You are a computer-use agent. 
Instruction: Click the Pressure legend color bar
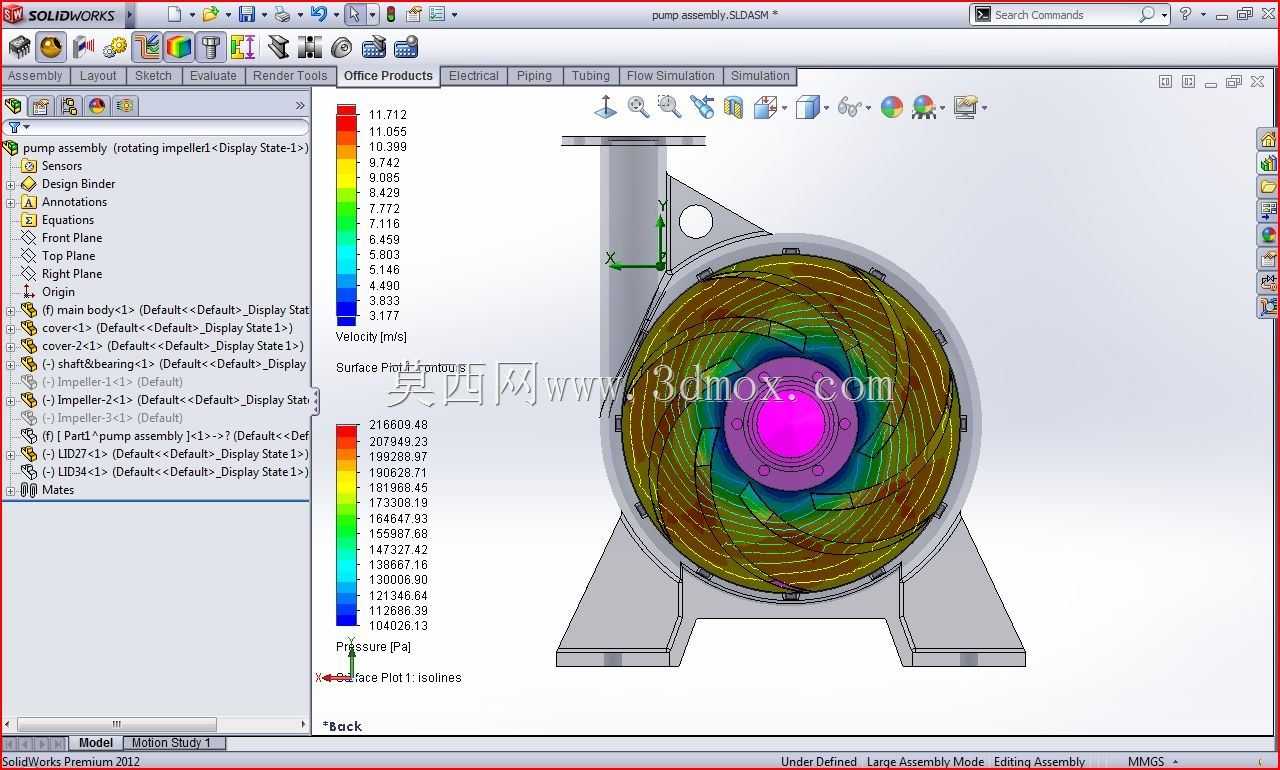click(x=346, y=525)
